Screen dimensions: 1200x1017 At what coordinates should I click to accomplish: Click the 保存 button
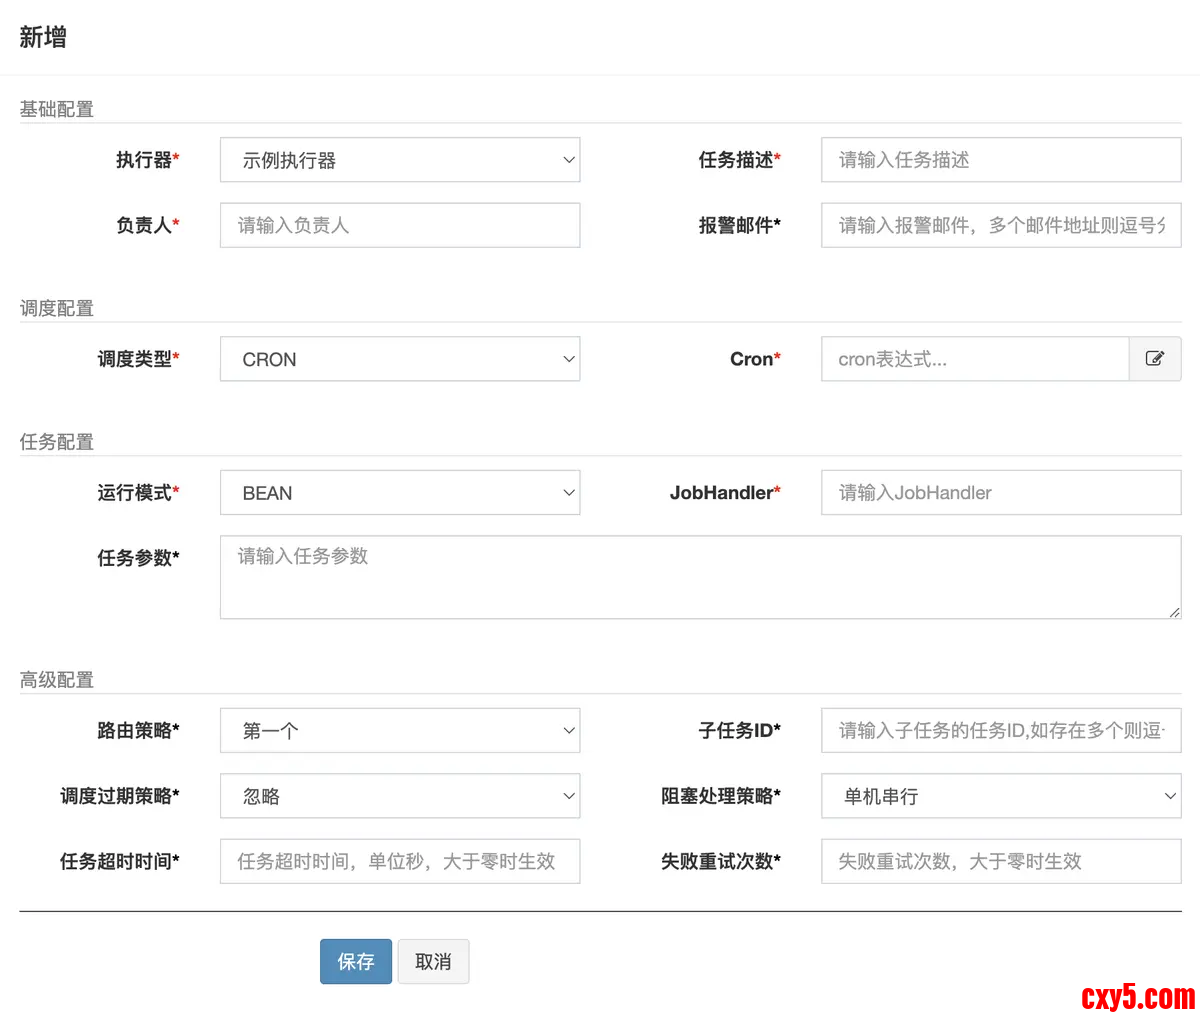(355, 961)
